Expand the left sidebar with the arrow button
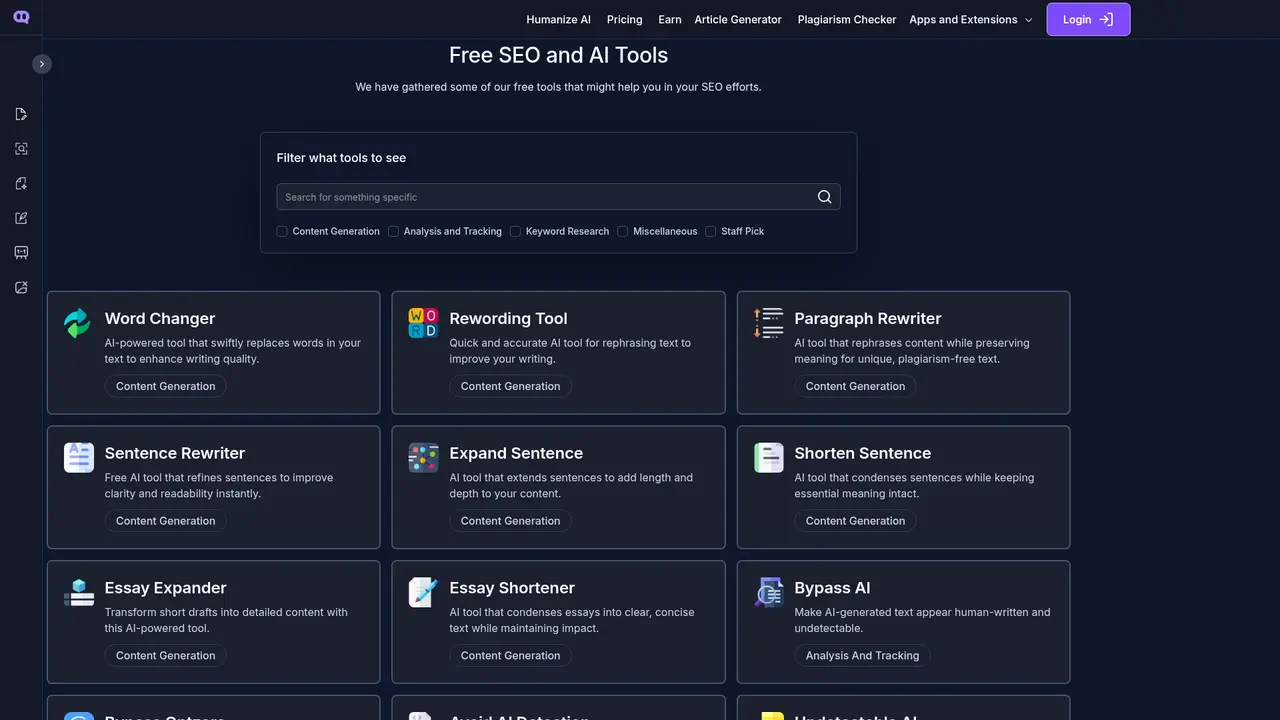Viewport: 1280px width, 720px height. tap(41, 64)
